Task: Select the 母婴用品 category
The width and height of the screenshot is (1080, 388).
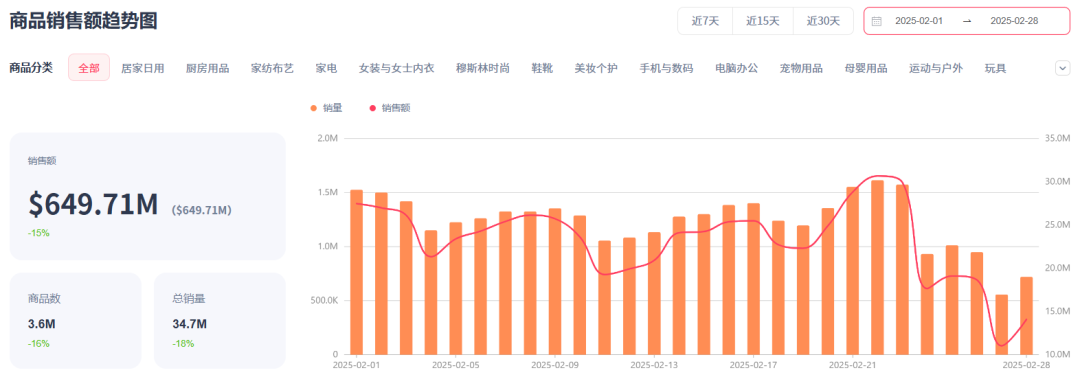Action: (x=866, y=68)
